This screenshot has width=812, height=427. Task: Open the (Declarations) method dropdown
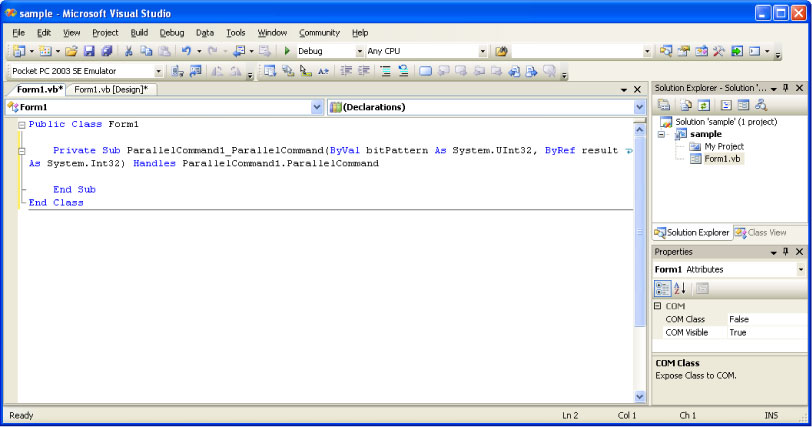coord(639,107)
